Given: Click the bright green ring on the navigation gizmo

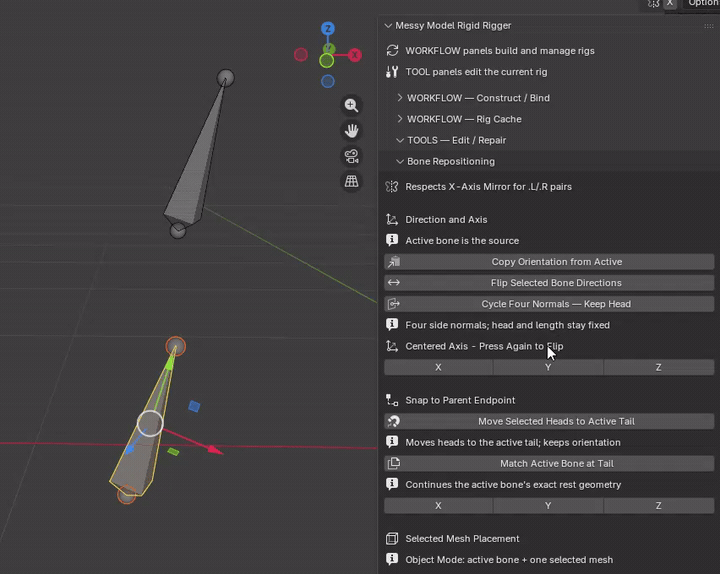Looking at the screenshot, I should click(326, 61).
